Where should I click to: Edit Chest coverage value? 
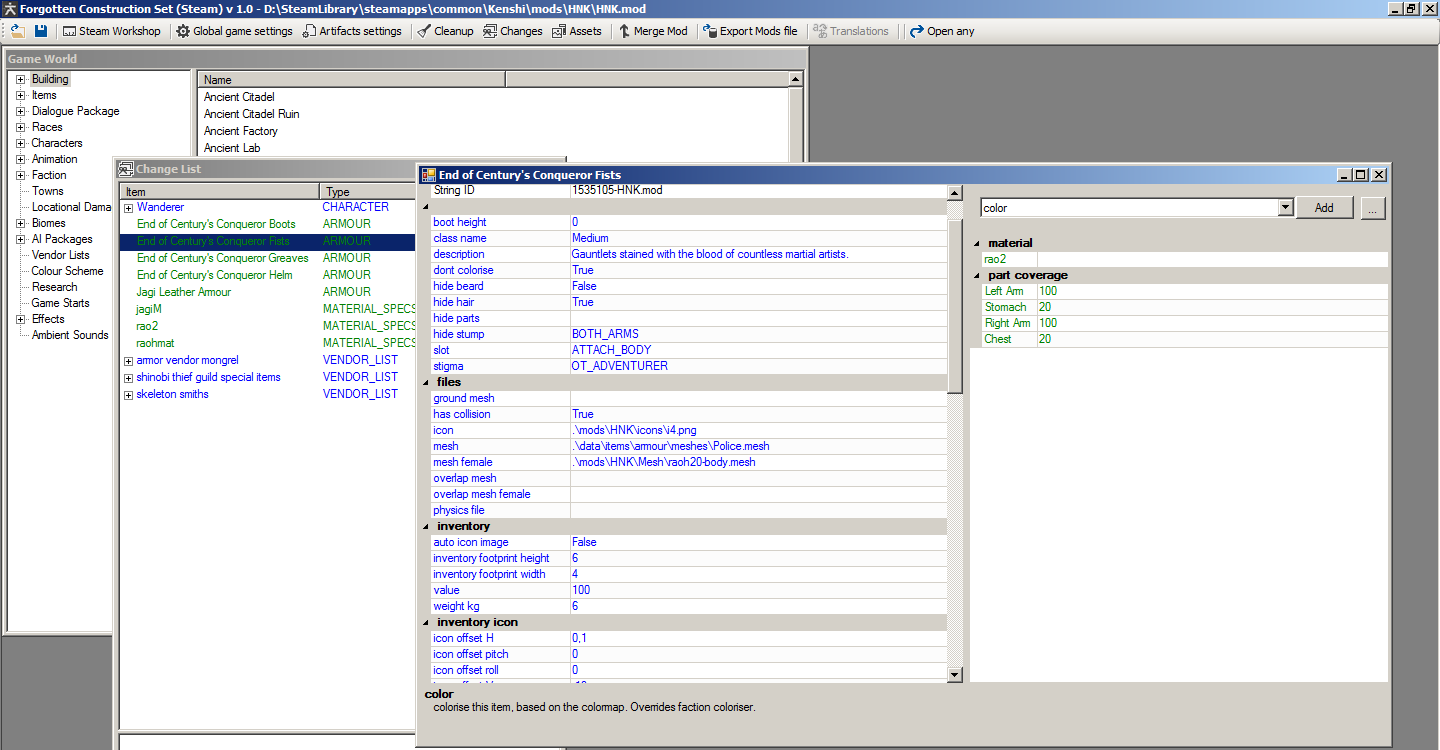(x=1212, y=339)
